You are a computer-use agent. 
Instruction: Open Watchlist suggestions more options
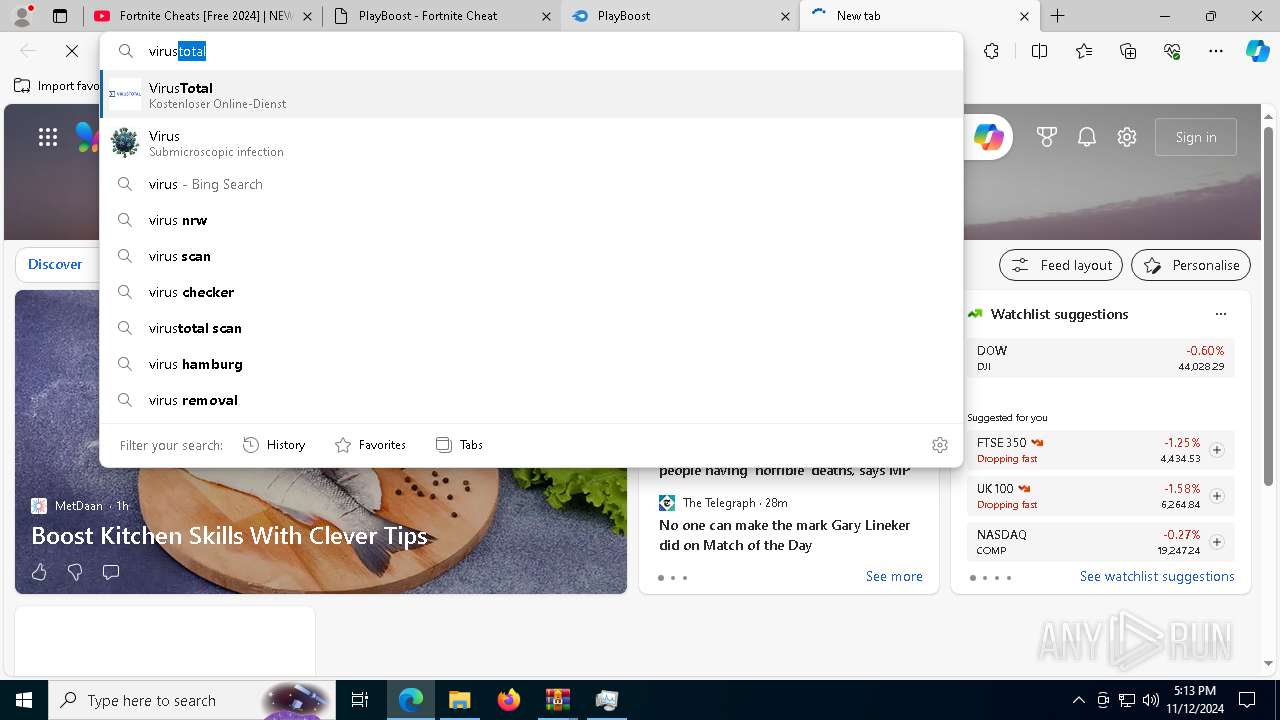tap(1221, 314)
